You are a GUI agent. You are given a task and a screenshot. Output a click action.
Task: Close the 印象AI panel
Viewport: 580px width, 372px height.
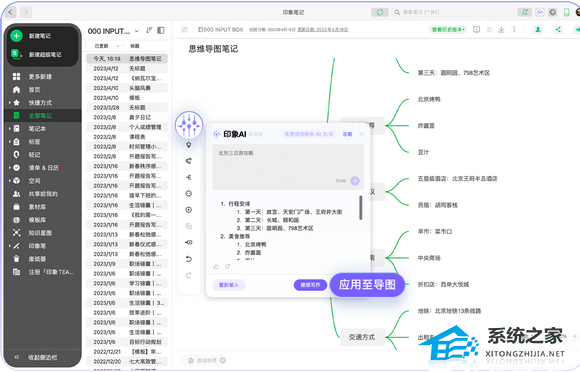tap(361, 134)
